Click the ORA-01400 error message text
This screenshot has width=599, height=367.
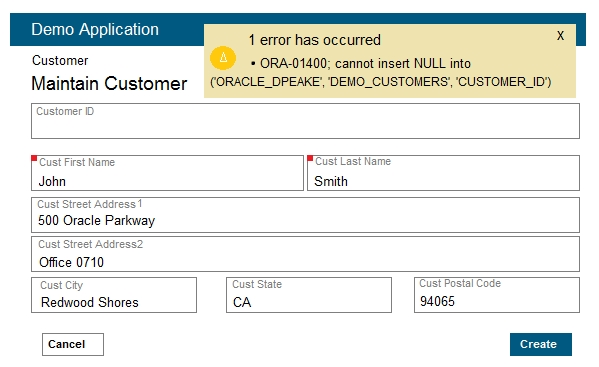coord(380,73)
